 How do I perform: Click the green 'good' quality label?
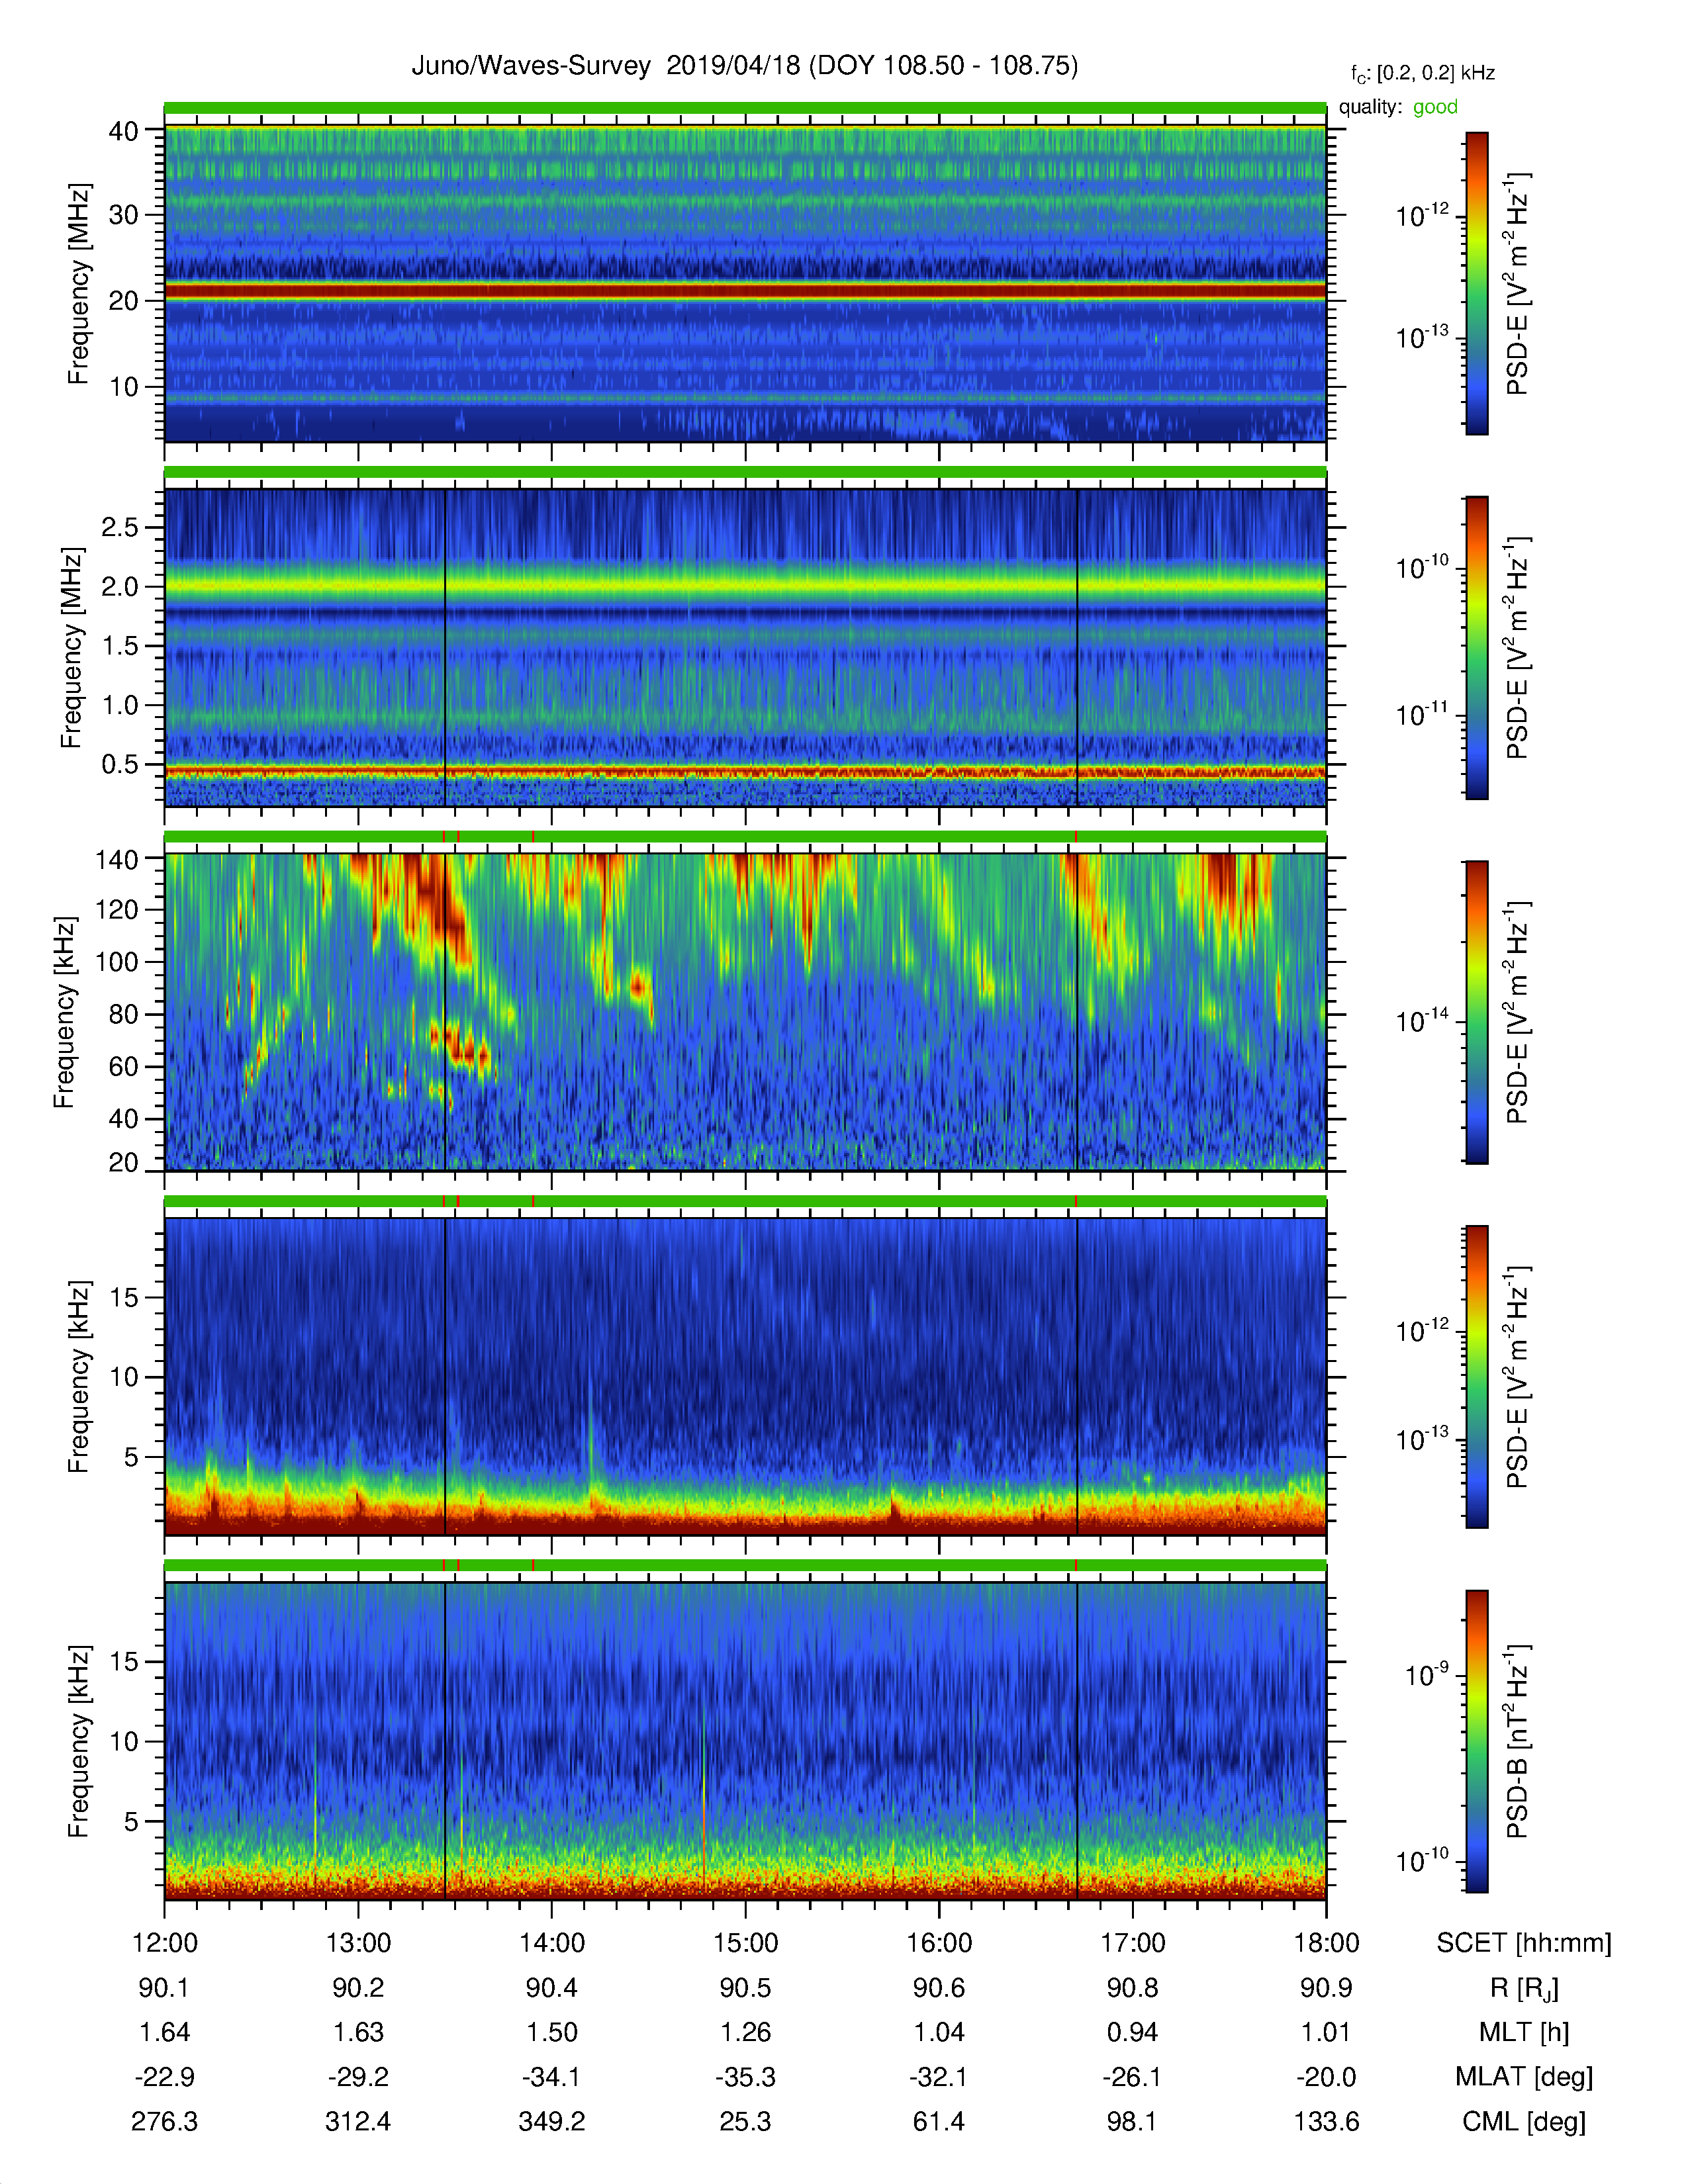pos(1435,107)
